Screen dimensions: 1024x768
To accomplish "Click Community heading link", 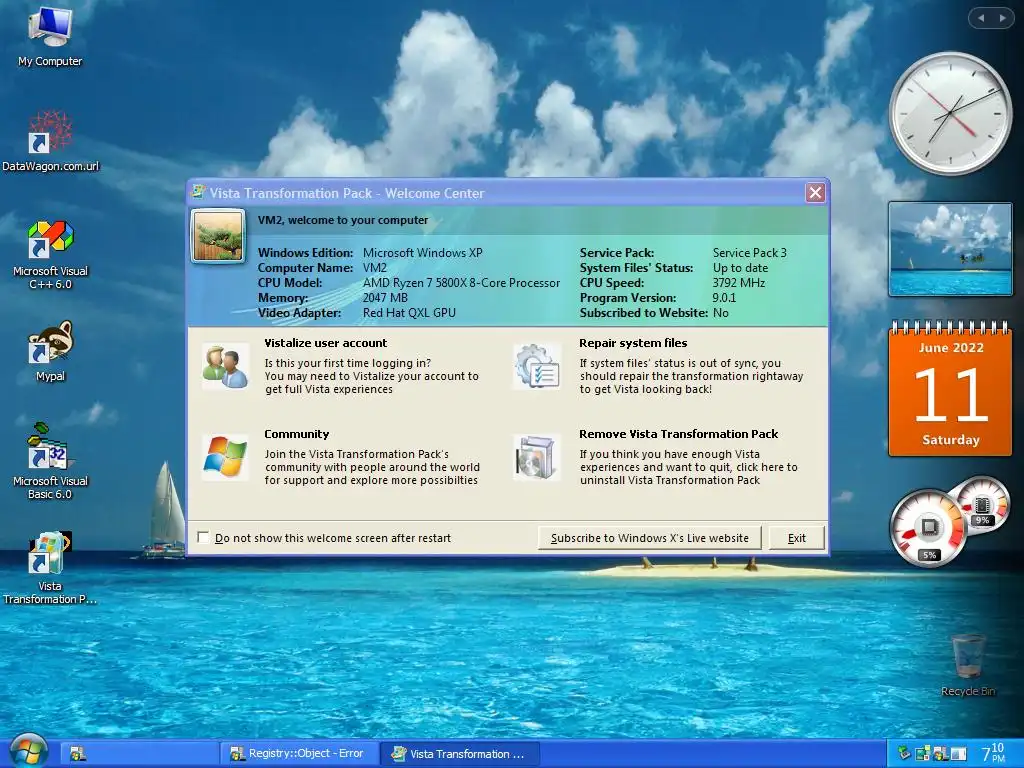I will point(296,434).
